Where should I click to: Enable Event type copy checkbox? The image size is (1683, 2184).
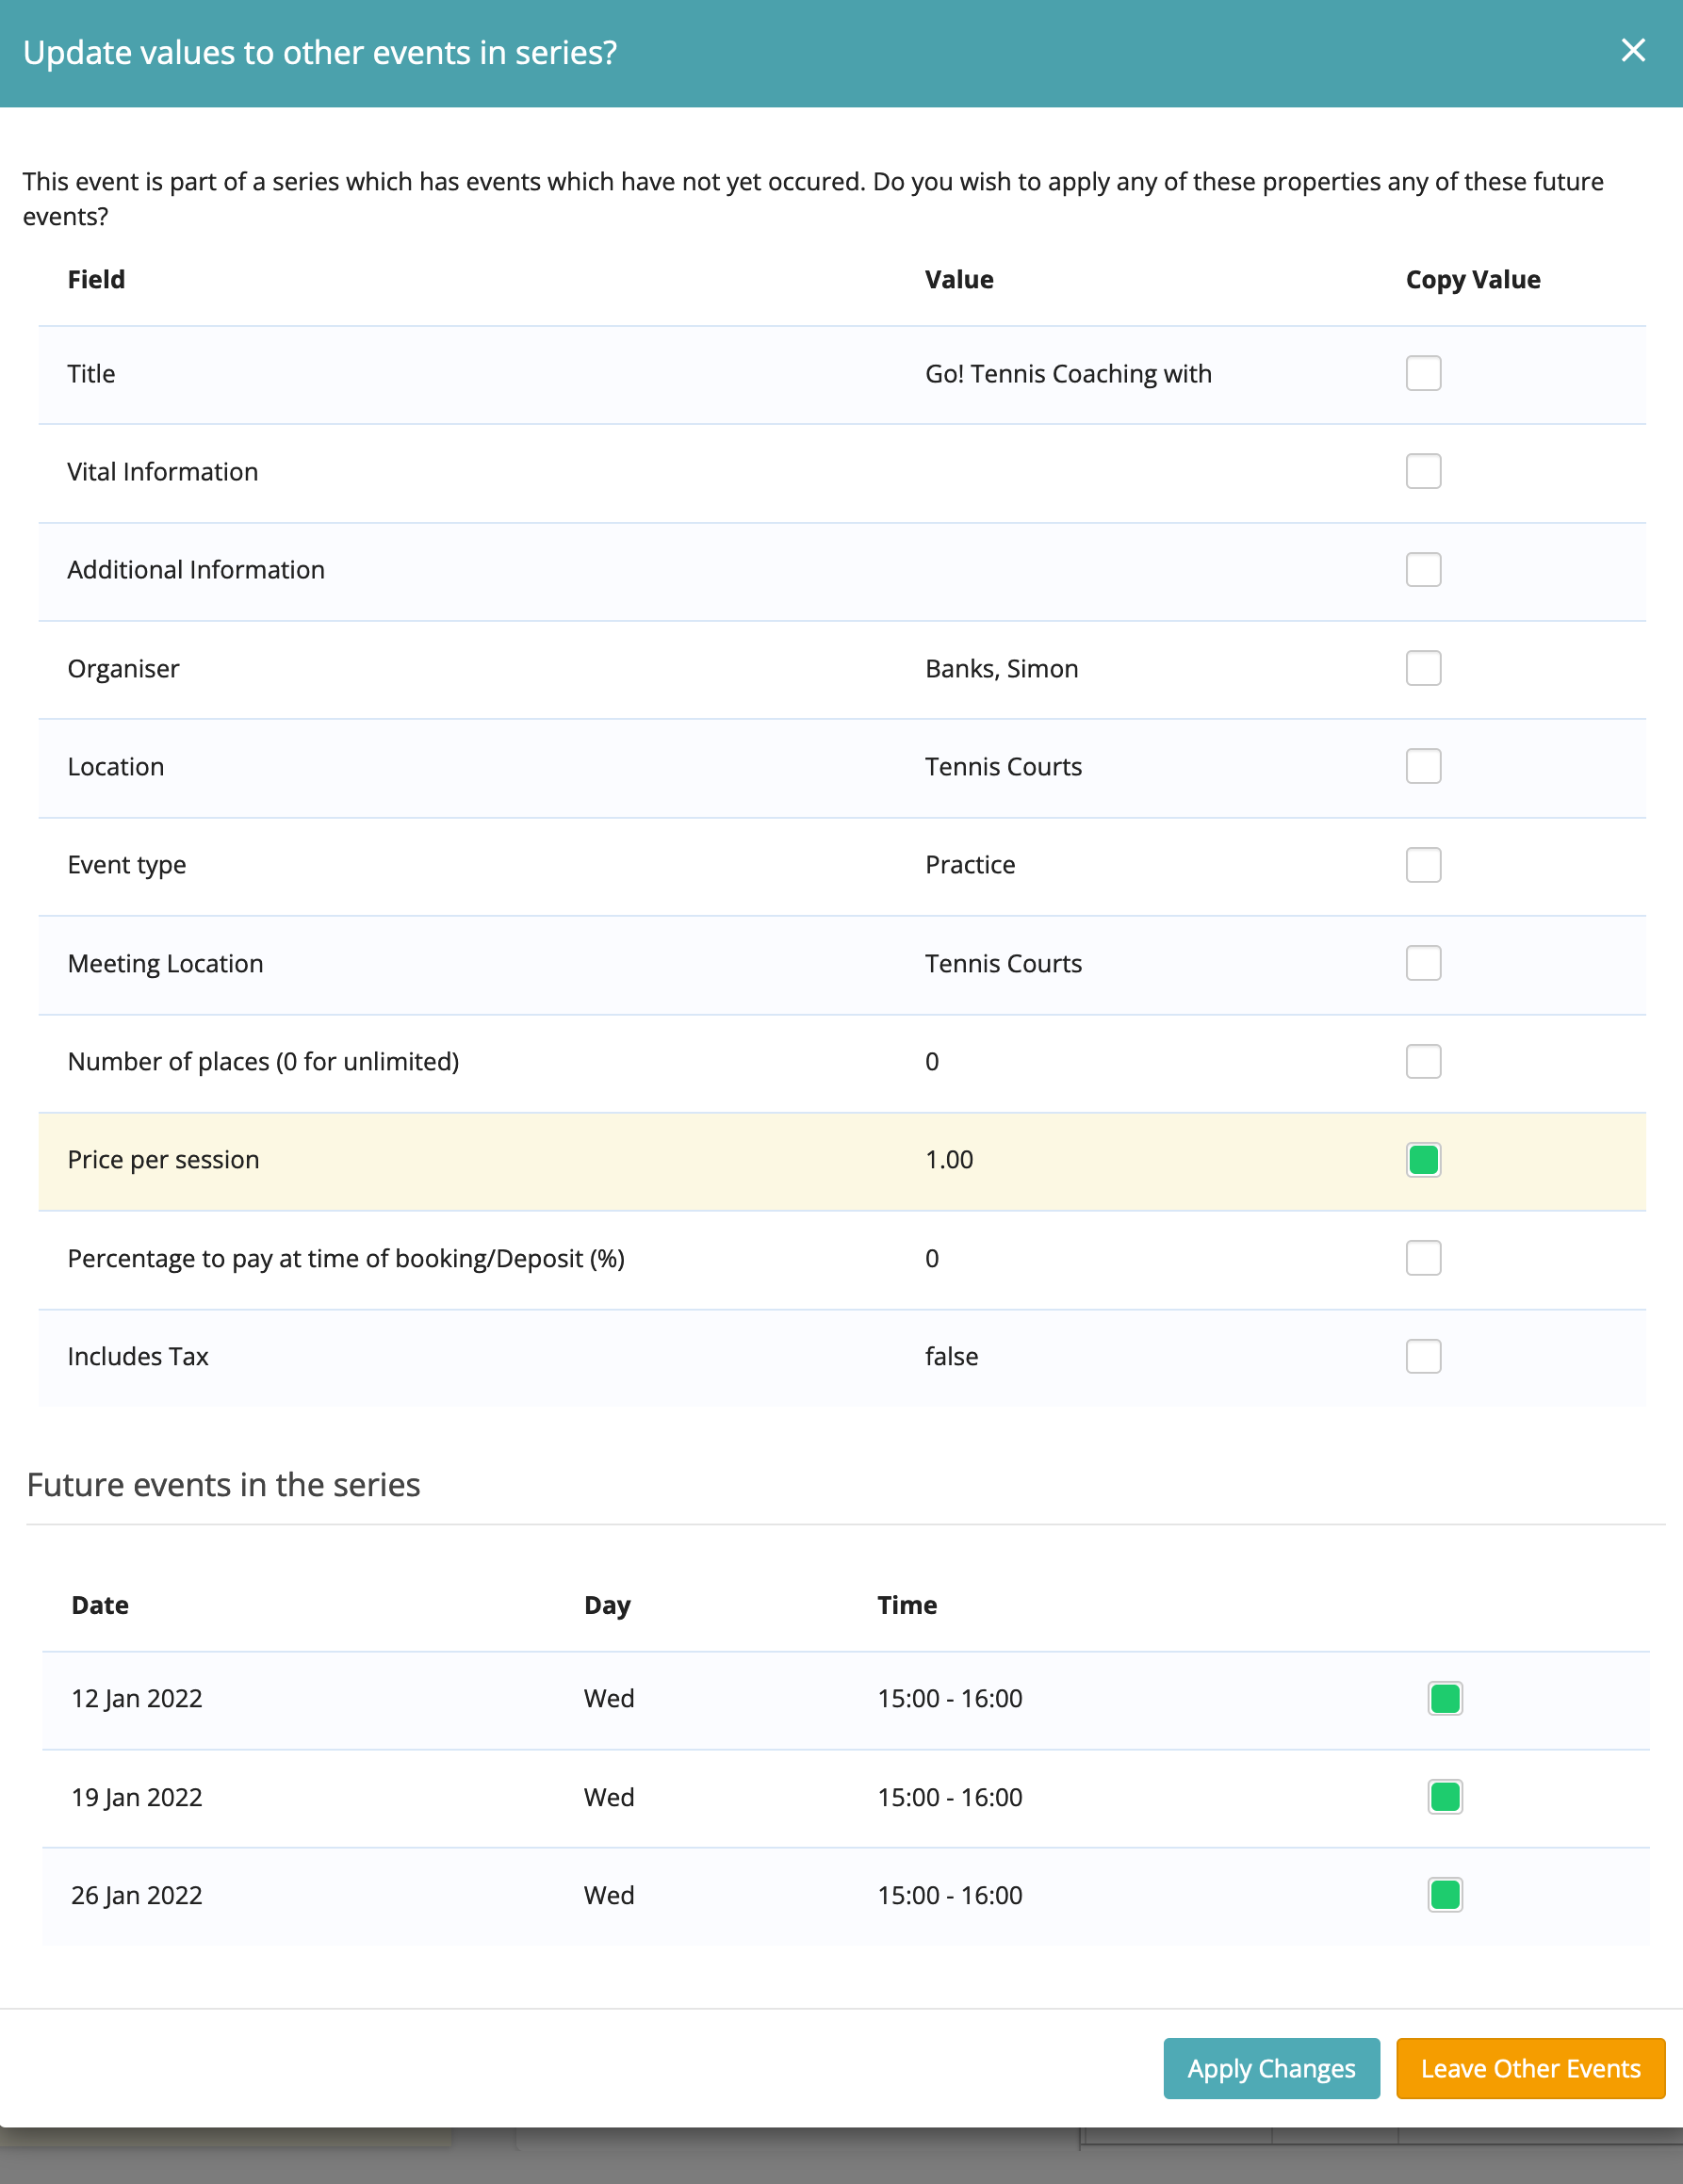1422,864
